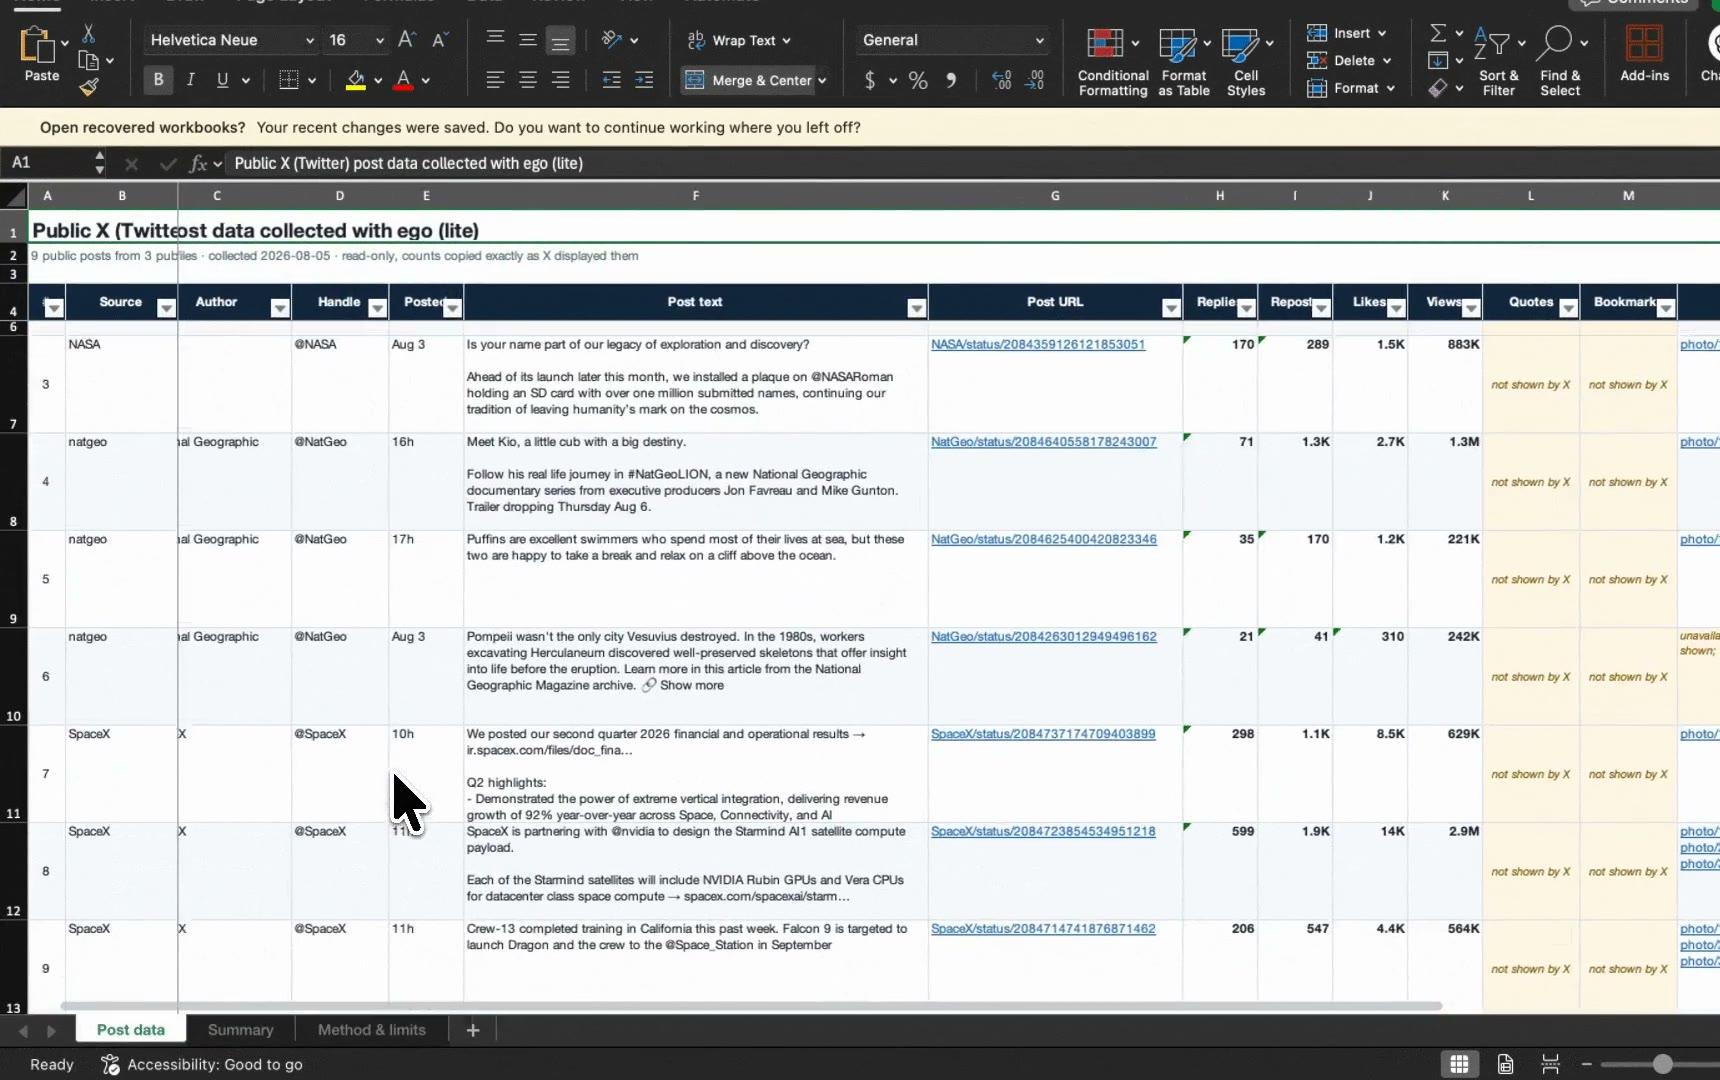Switch to the Summary sheet tab
The image size is (1720, 1080).
[240, 1030]
